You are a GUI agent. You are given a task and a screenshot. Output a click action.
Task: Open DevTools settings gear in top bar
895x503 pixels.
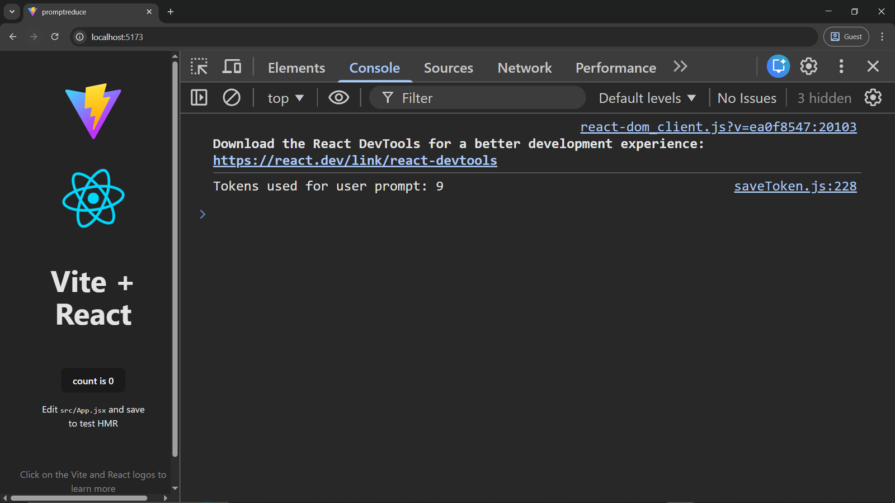coord(809,67)
